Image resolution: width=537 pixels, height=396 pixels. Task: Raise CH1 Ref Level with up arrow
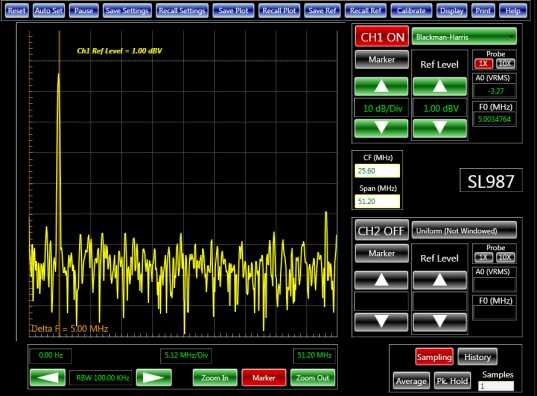pos(440,87)
